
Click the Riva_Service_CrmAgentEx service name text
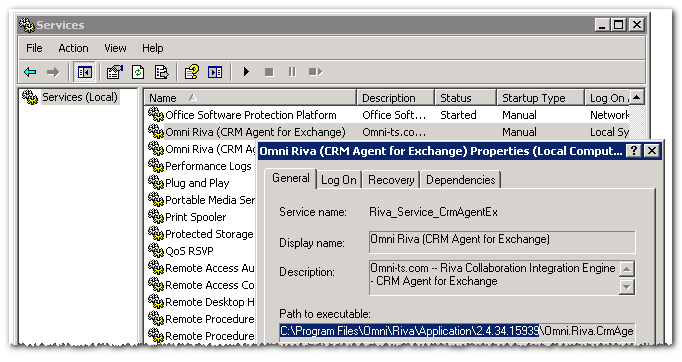click(433, 212)
